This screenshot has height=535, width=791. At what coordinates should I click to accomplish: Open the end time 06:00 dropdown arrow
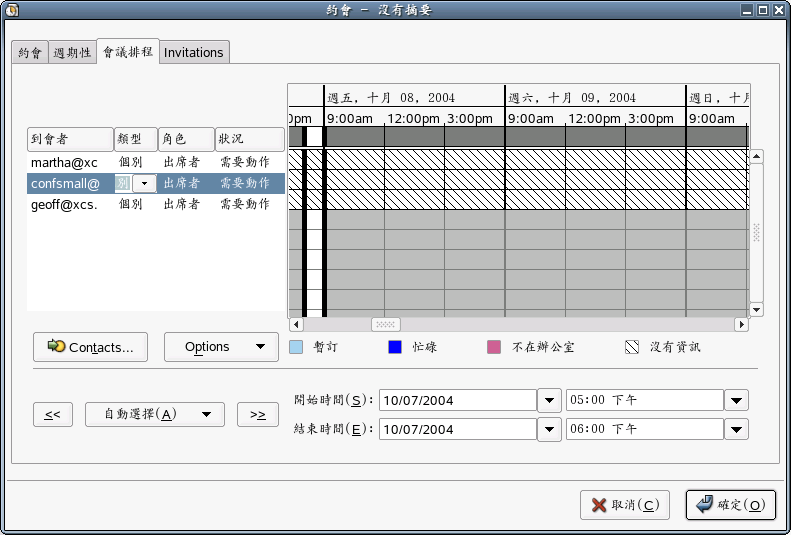[x=737, y=430]
